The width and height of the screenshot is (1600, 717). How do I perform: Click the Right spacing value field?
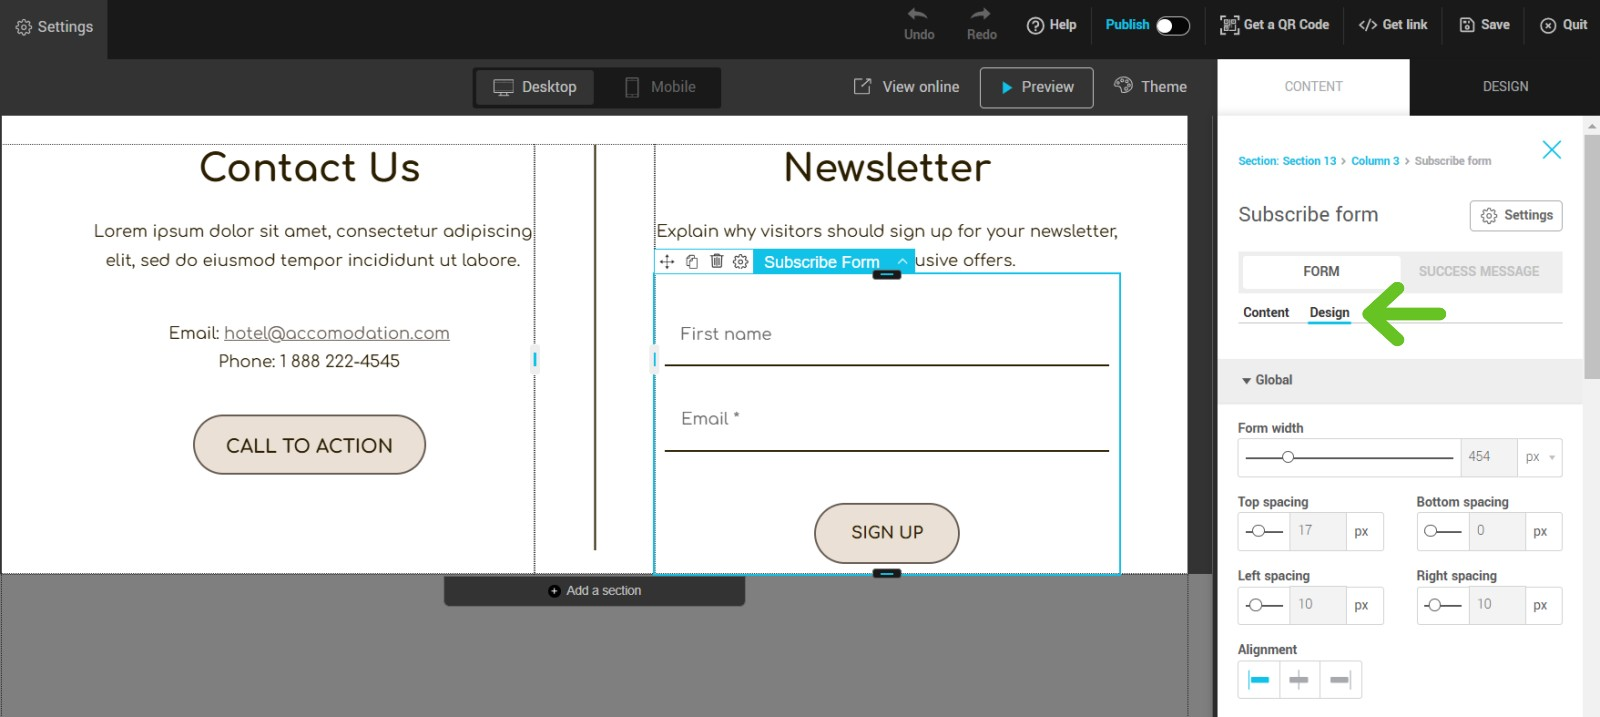[1496, 605]
